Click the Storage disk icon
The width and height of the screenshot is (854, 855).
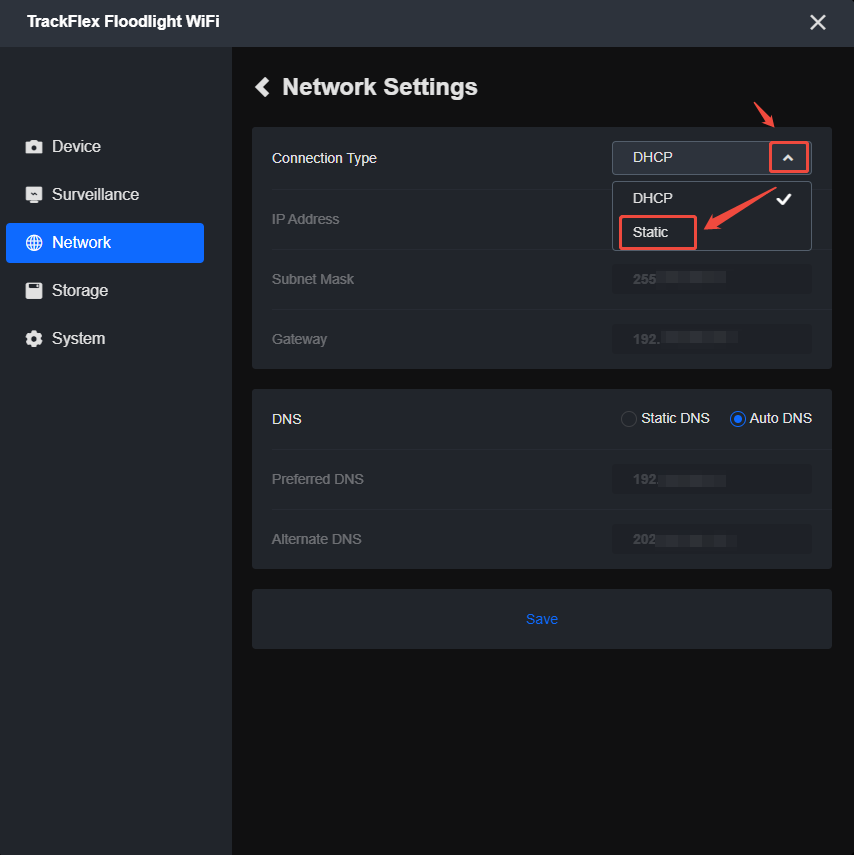pyautogui.click(x=34, y=291)
